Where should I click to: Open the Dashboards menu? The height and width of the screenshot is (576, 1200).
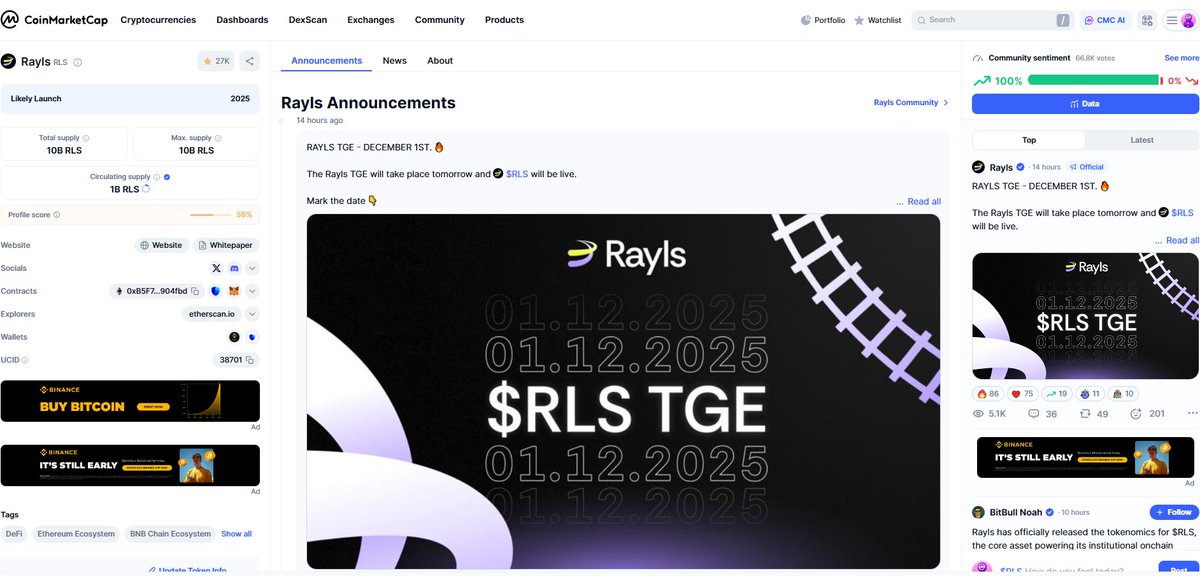(242, 20)
